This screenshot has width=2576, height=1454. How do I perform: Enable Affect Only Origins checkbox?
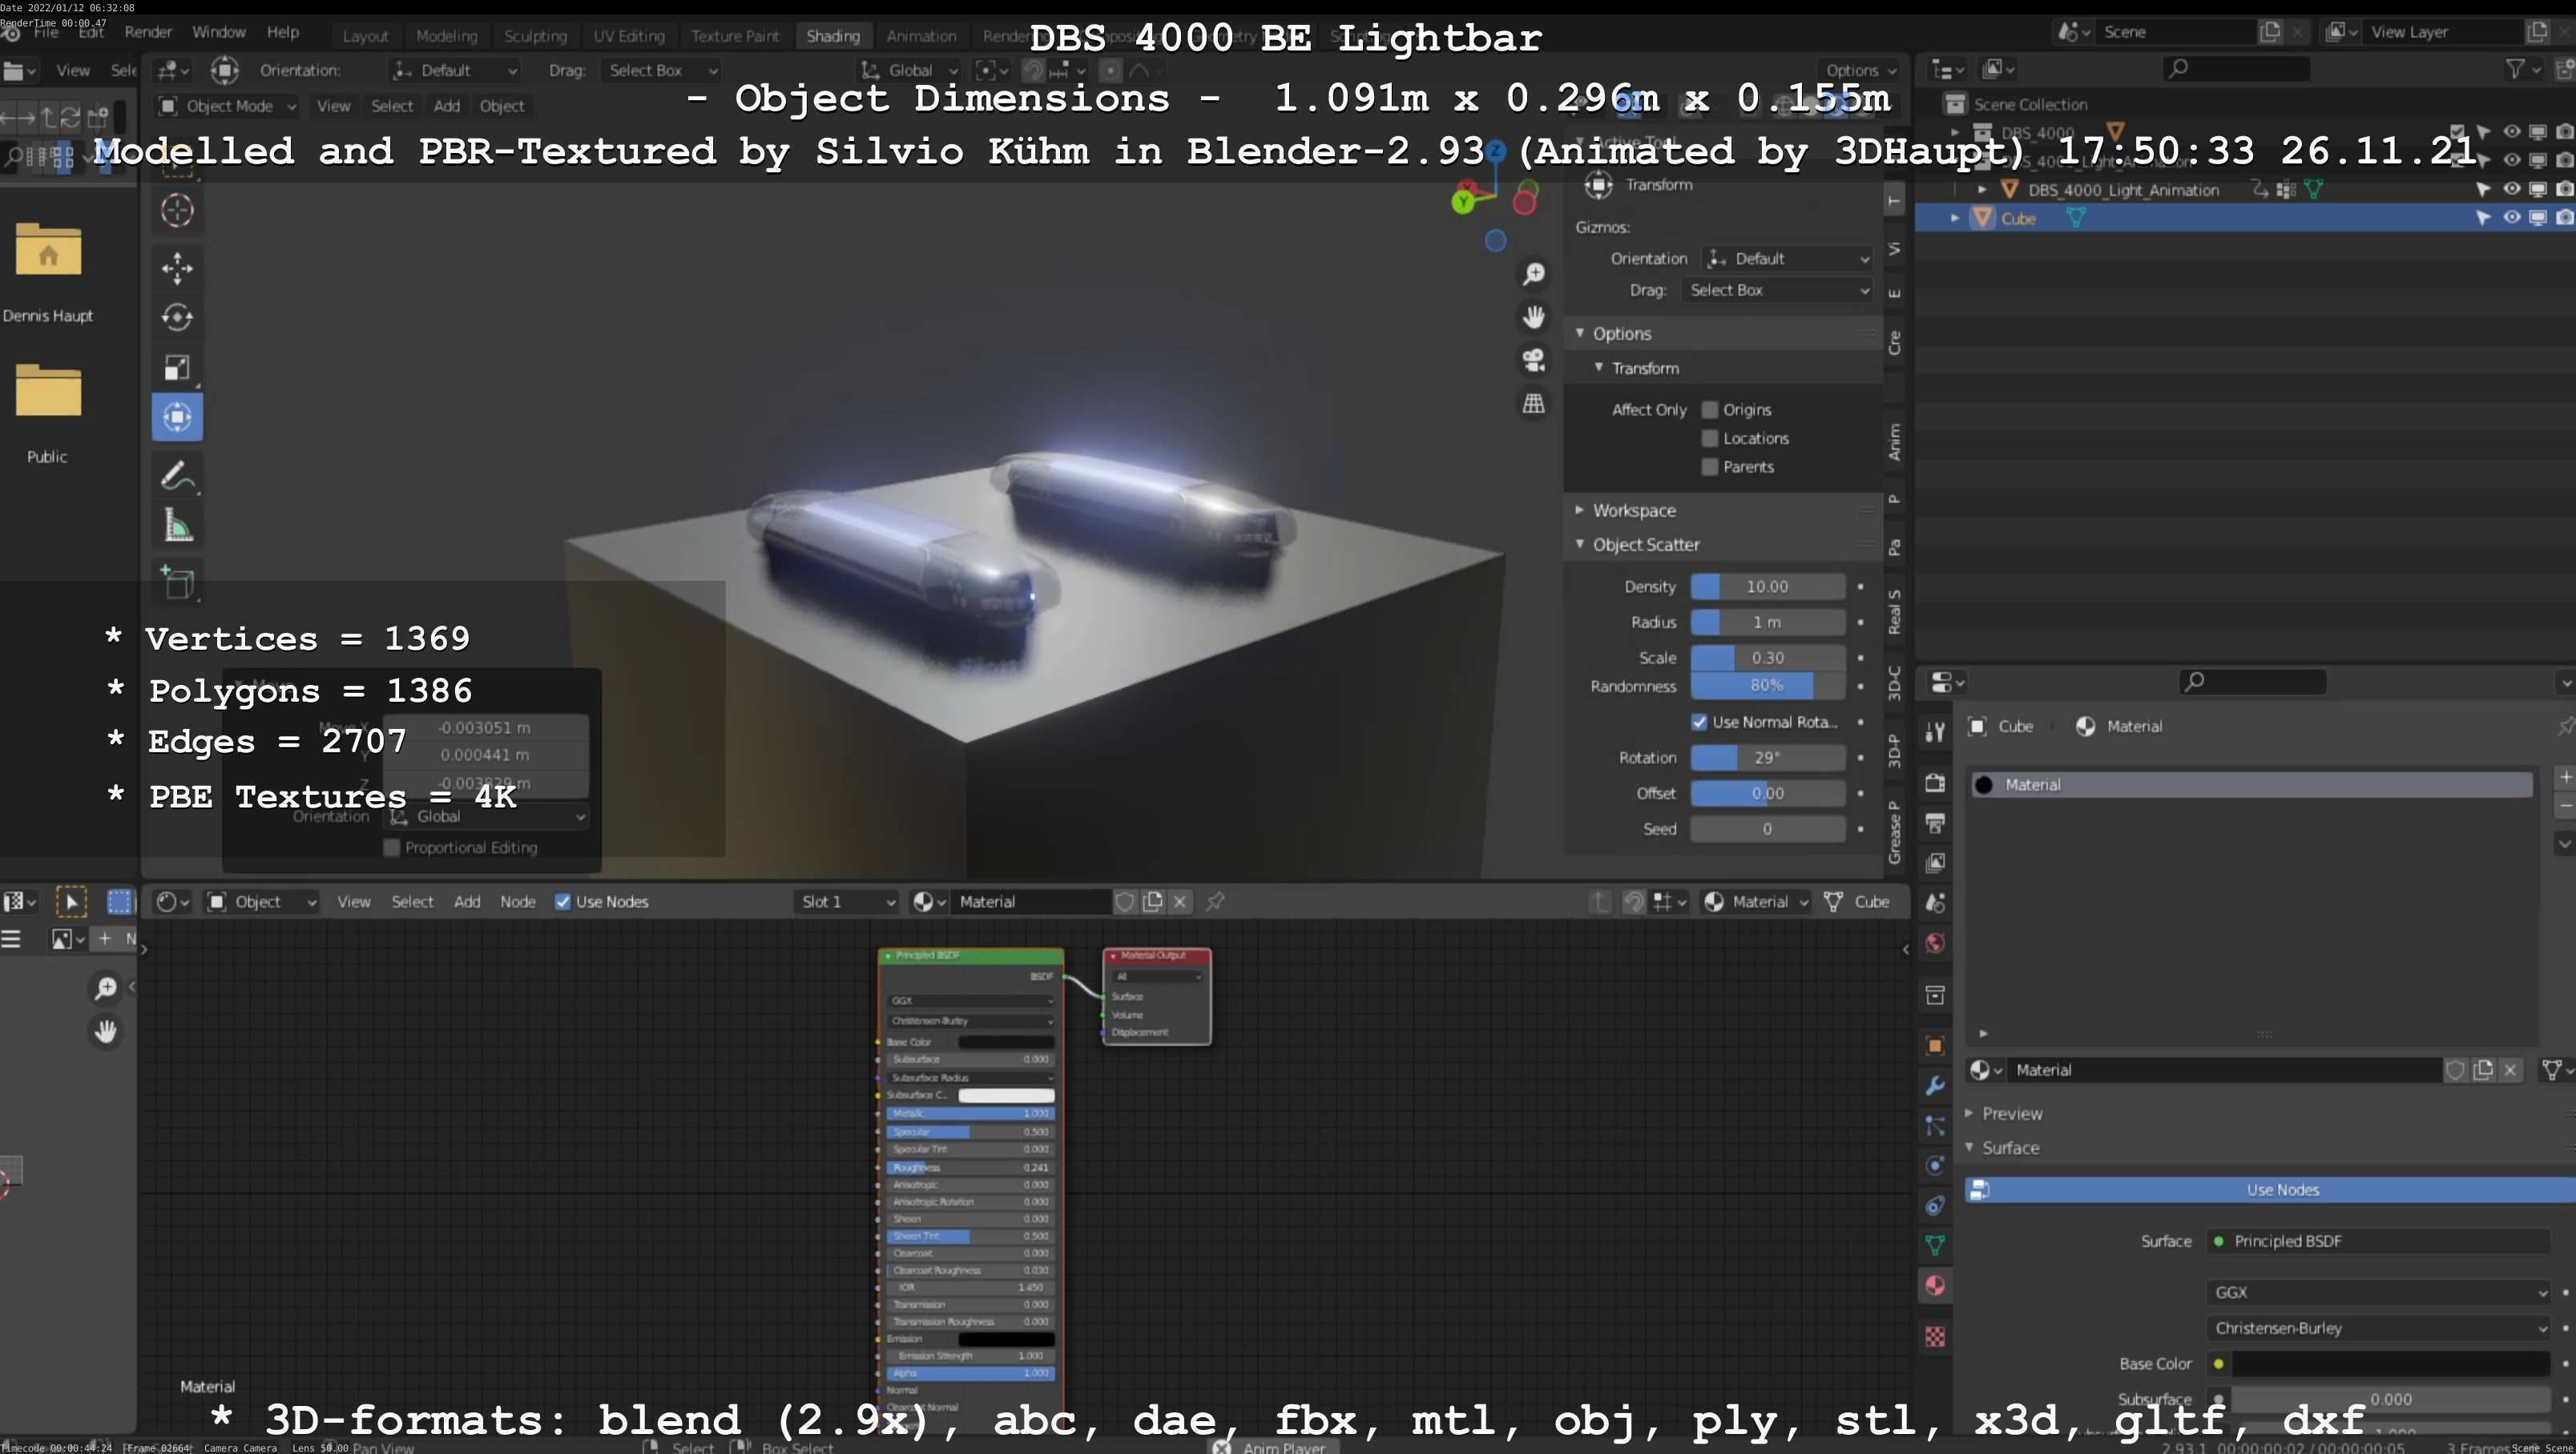click(x=1710, y=410)
